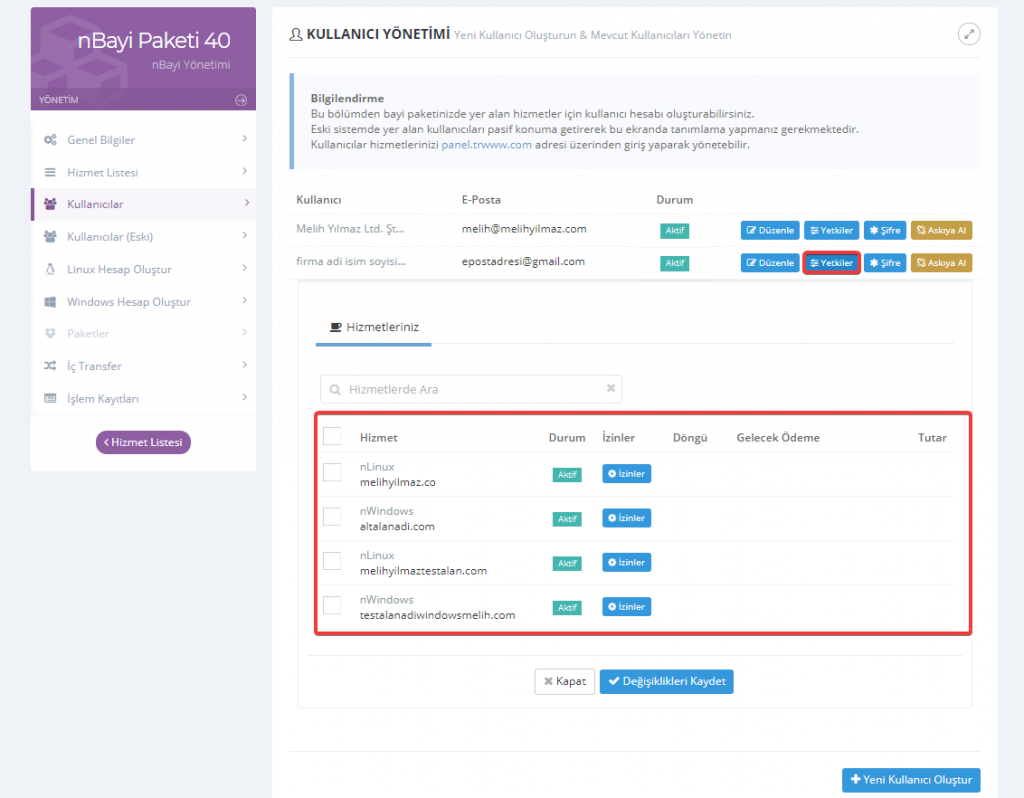1024x798 pixels.
Task: Click the gears icon beside Genel Bilgiler
Action: [50, 140]
